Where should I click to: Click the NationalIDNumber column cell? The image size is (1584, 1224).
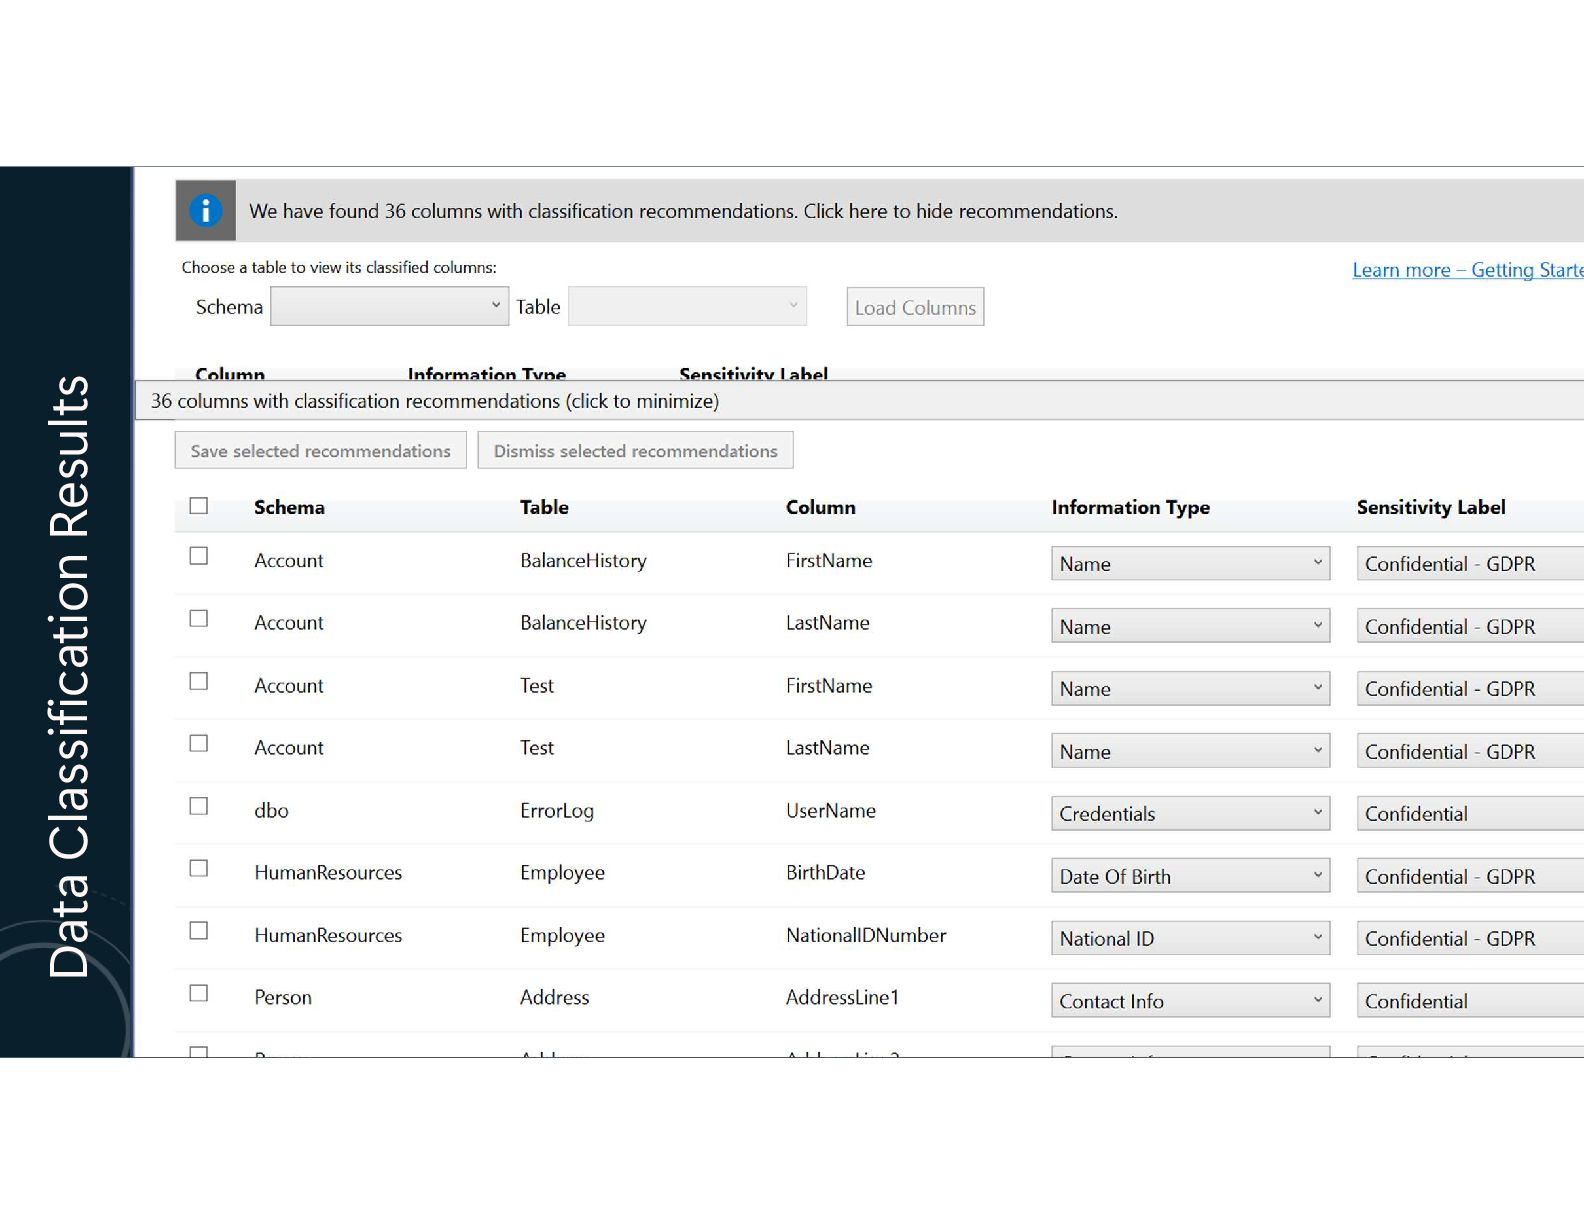coord(866,935)
